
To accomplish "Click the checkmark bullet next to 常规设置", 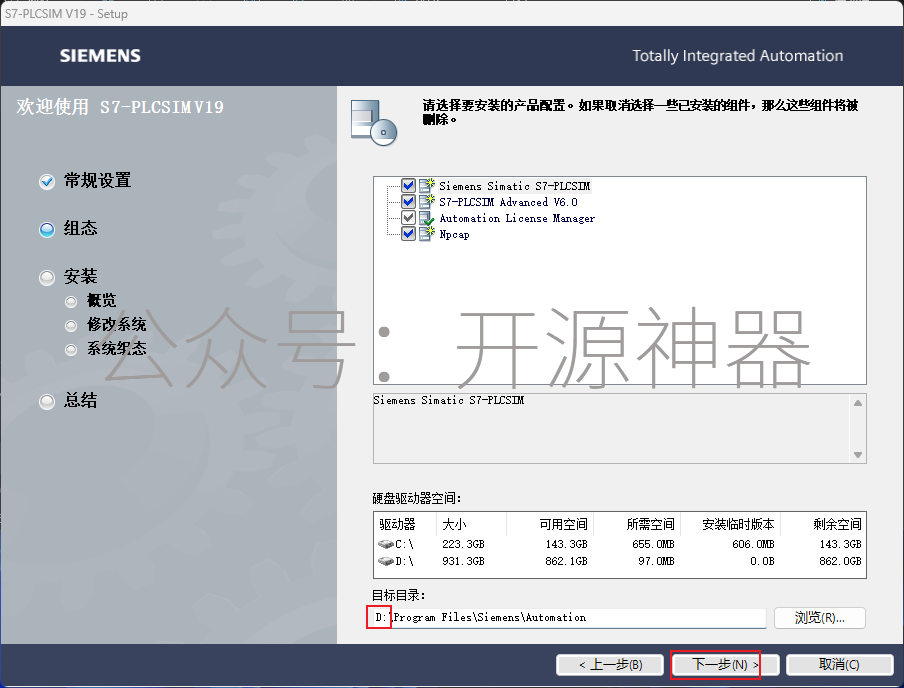I will pyautogui.click(x=47, y=182).
